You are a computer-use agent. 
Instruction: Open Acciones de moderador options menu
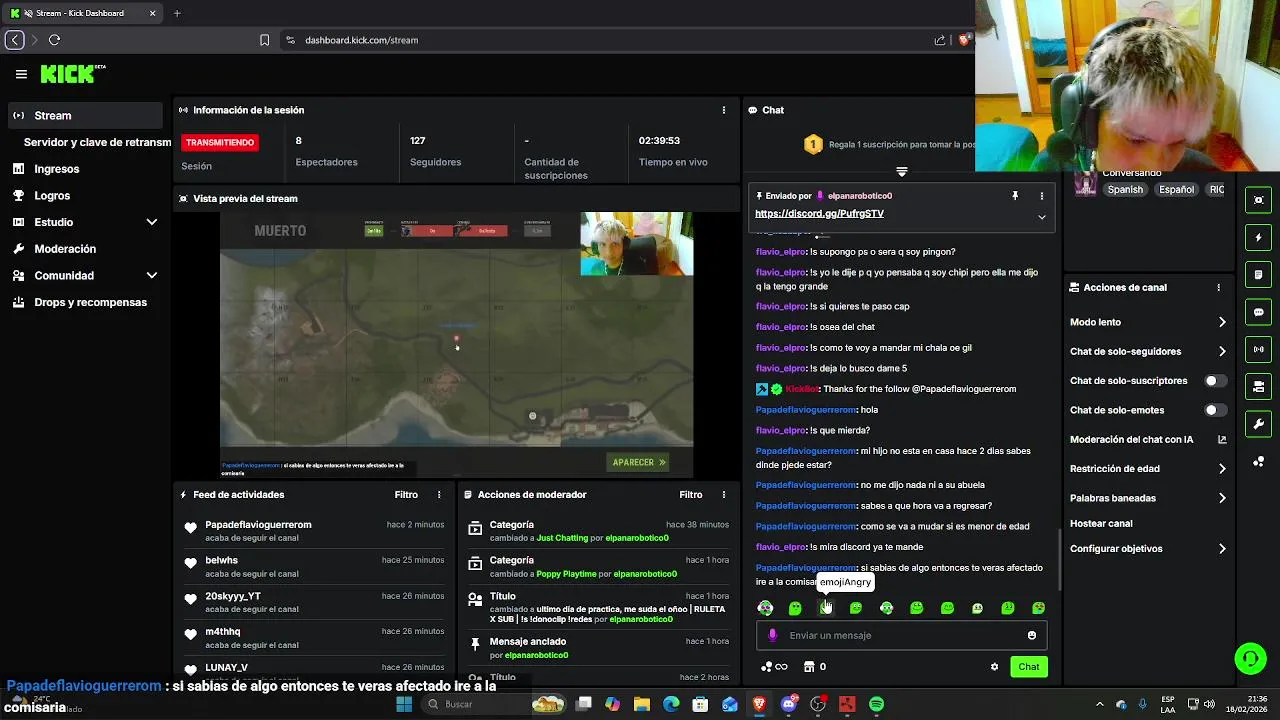(x=724, y=495)
